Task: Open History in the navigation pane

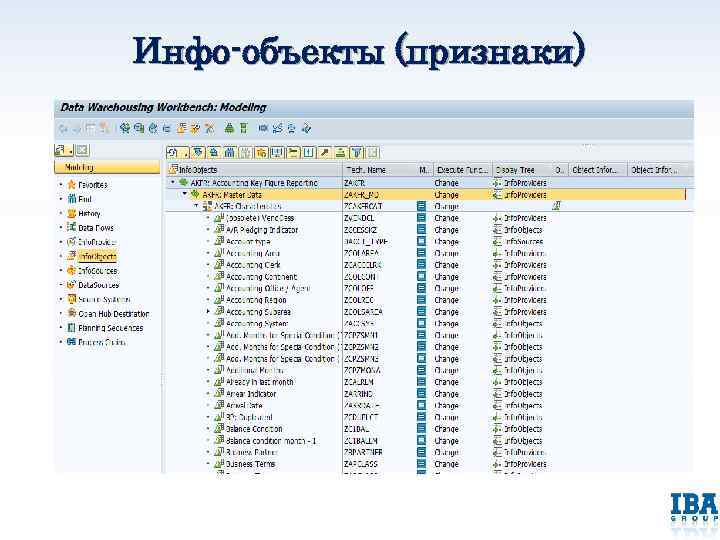Action: (x=89, y=214)
